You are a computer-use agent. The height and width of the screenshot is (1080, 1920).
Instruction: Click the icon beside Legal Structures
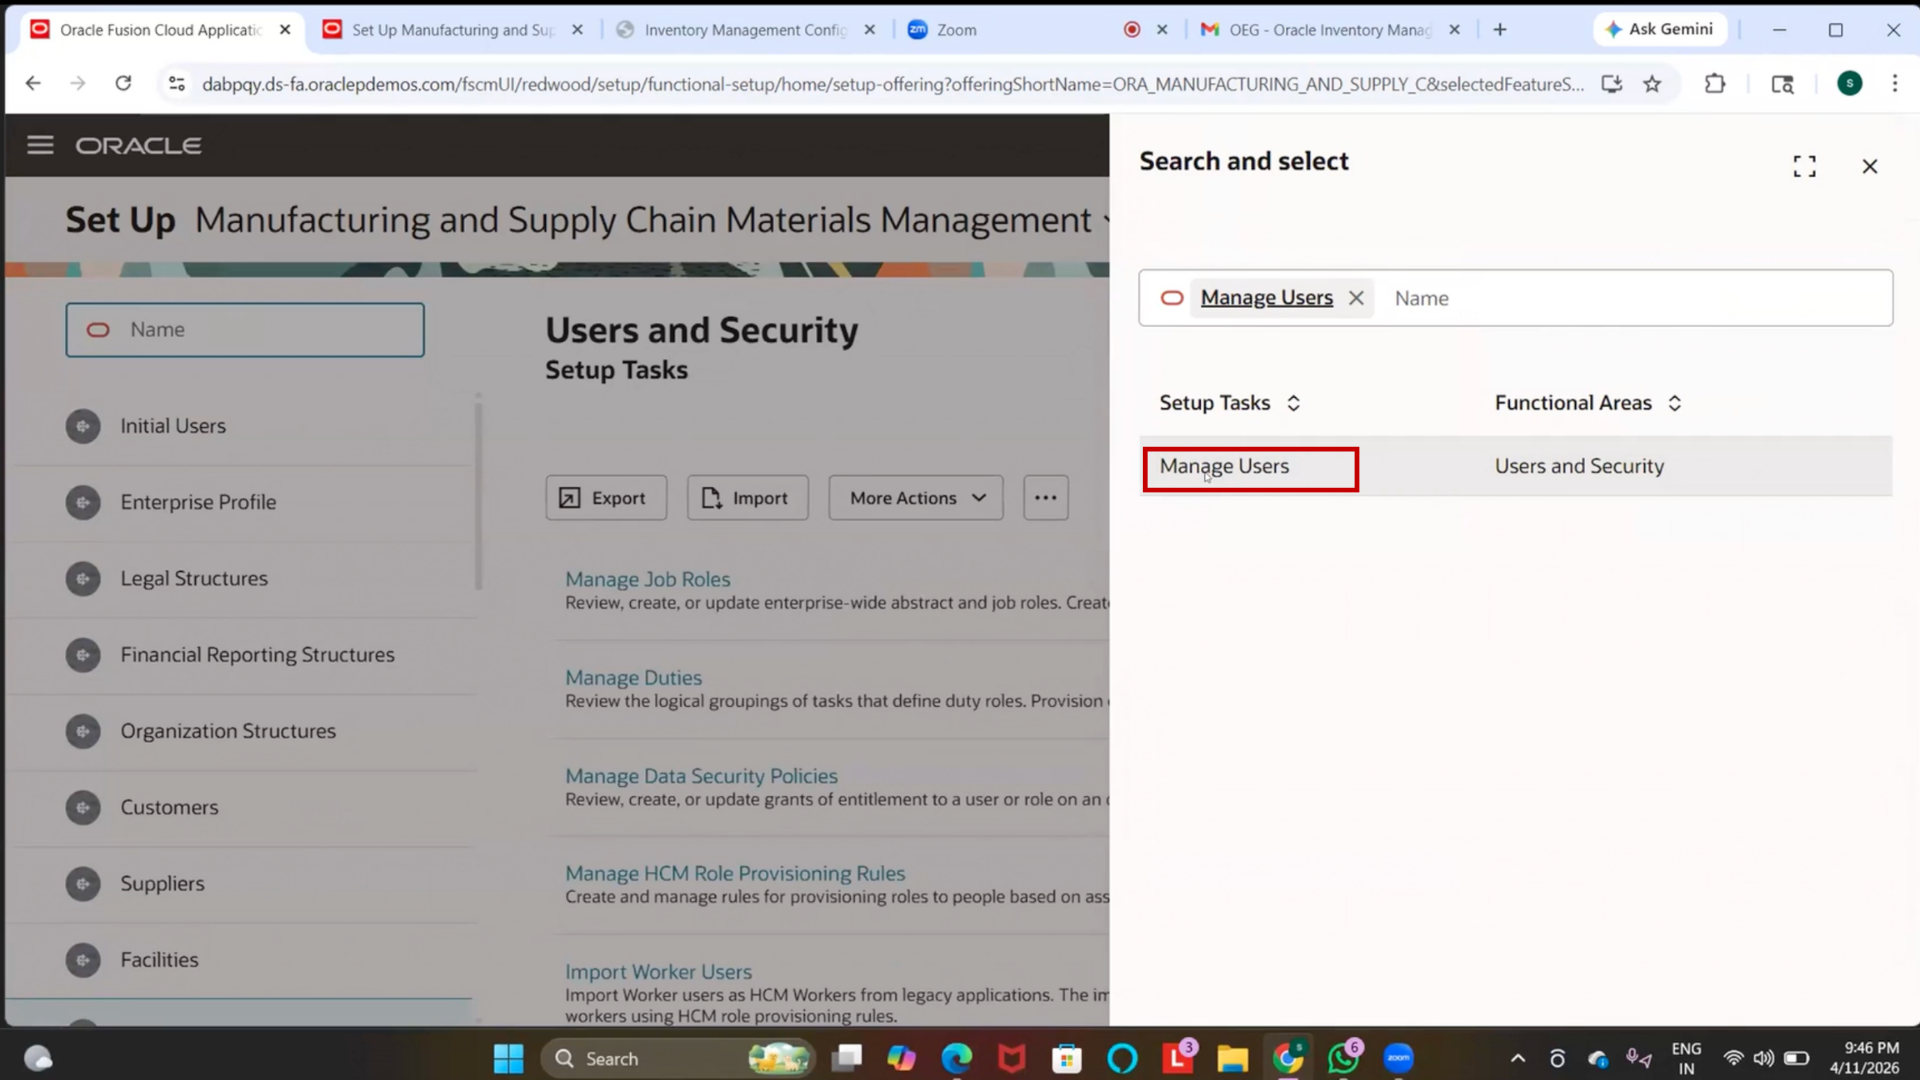(83, 579)
